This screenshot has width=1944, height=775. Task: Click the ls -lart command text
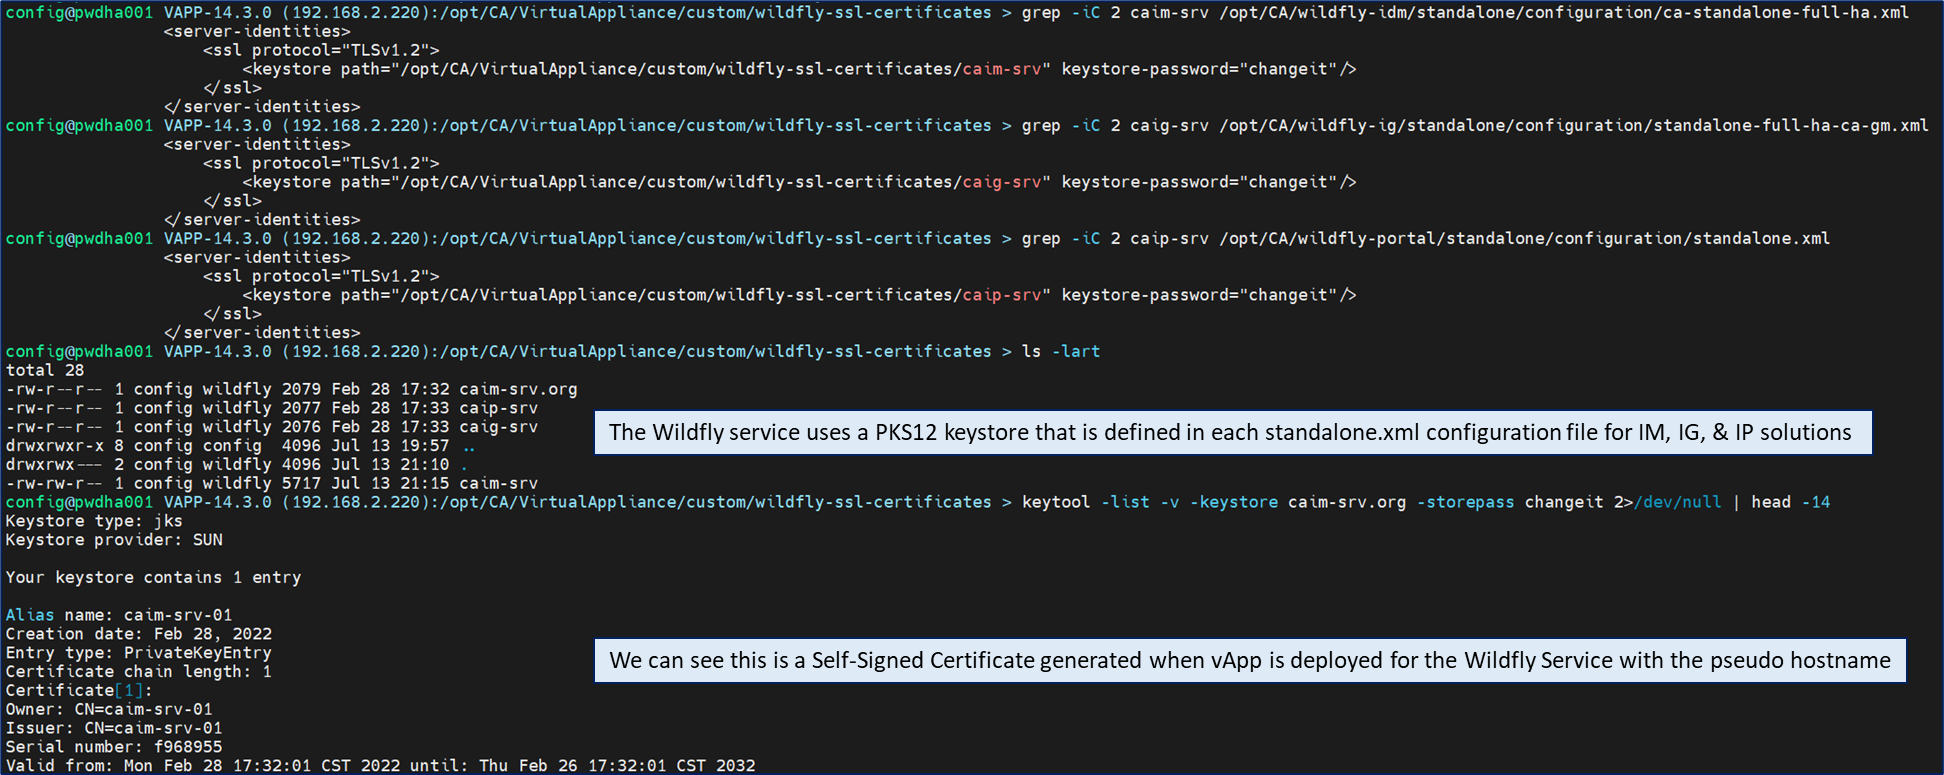(1060, 351)
